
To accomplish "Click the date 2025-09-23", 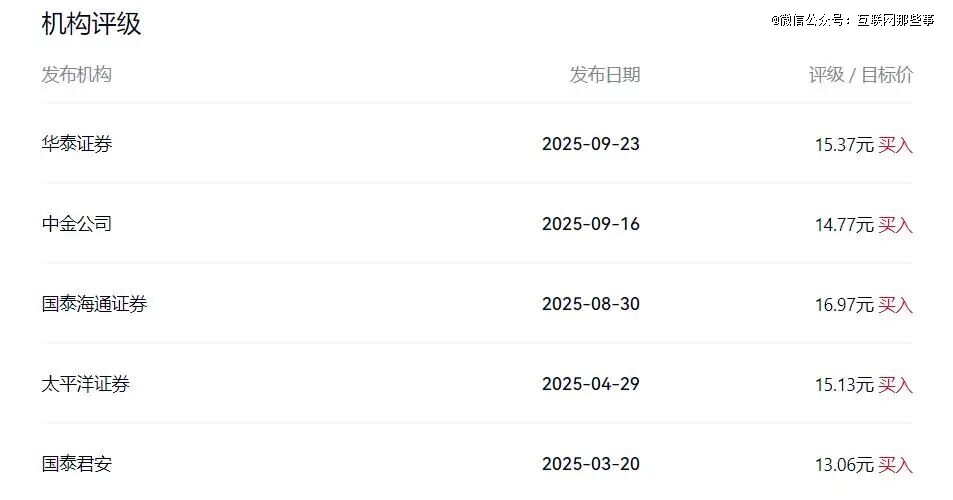I will [x=590, y=144].
